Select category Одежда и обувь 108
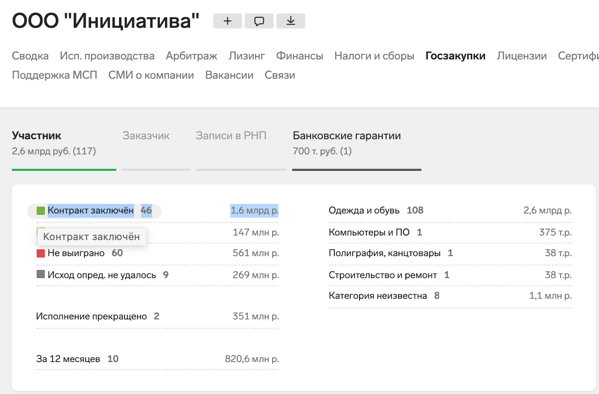This screenshot has height=394, width=599. (x=376, y=210)
